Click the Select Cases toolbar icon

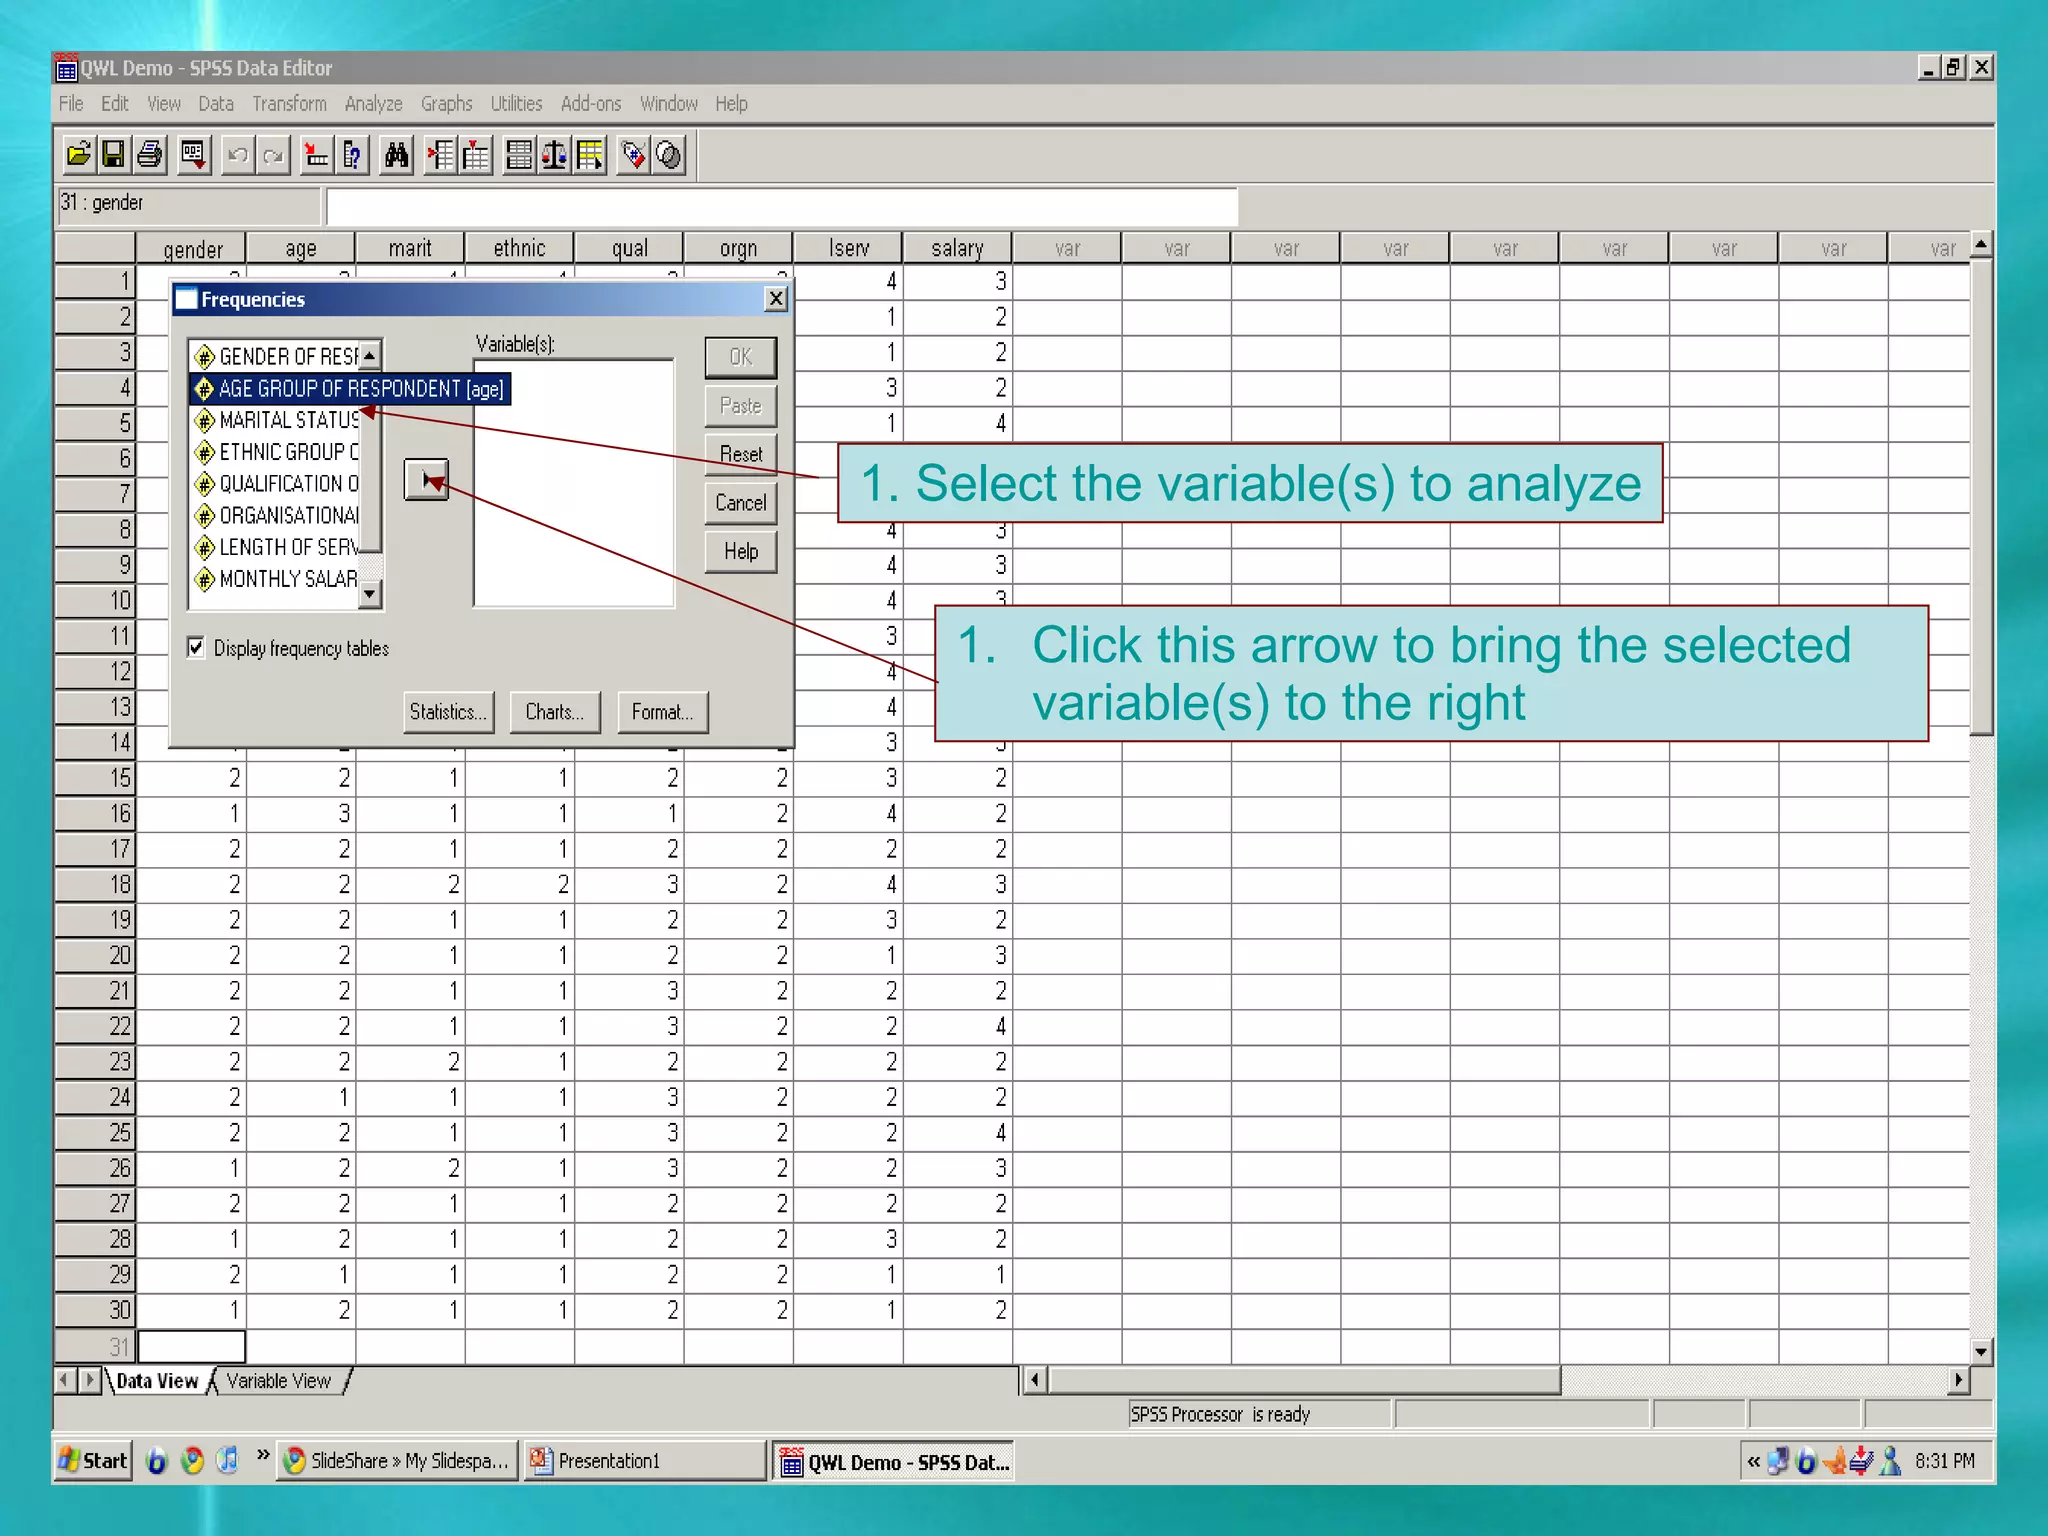tap(590, 155)
